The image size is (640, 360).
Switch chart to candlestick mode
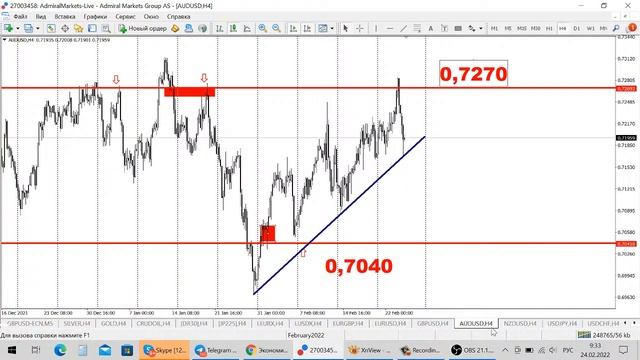pyautogui.click(x=233, y=28)
